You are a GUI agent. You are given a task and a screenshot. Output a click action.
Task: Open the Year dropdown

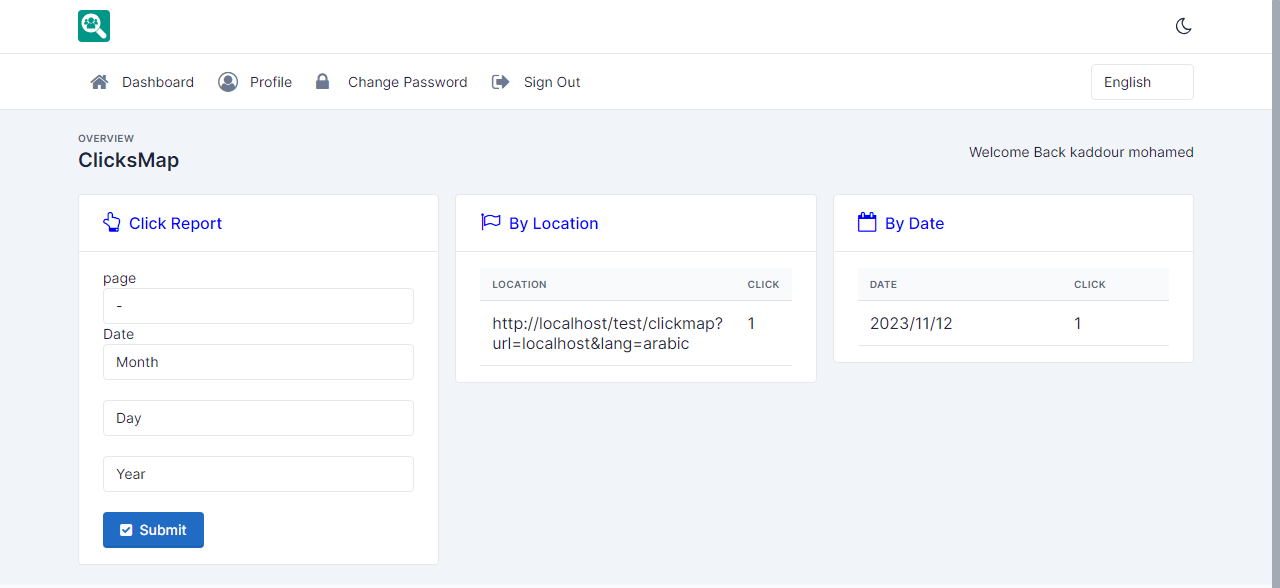coord(258,474)
